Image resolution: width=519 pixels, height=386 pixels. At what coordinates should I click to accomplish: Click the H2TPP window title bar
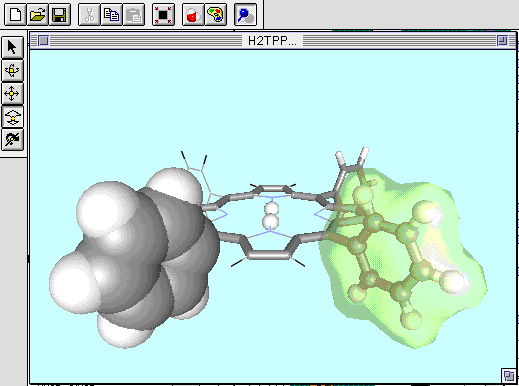click(x=272, y=41)
